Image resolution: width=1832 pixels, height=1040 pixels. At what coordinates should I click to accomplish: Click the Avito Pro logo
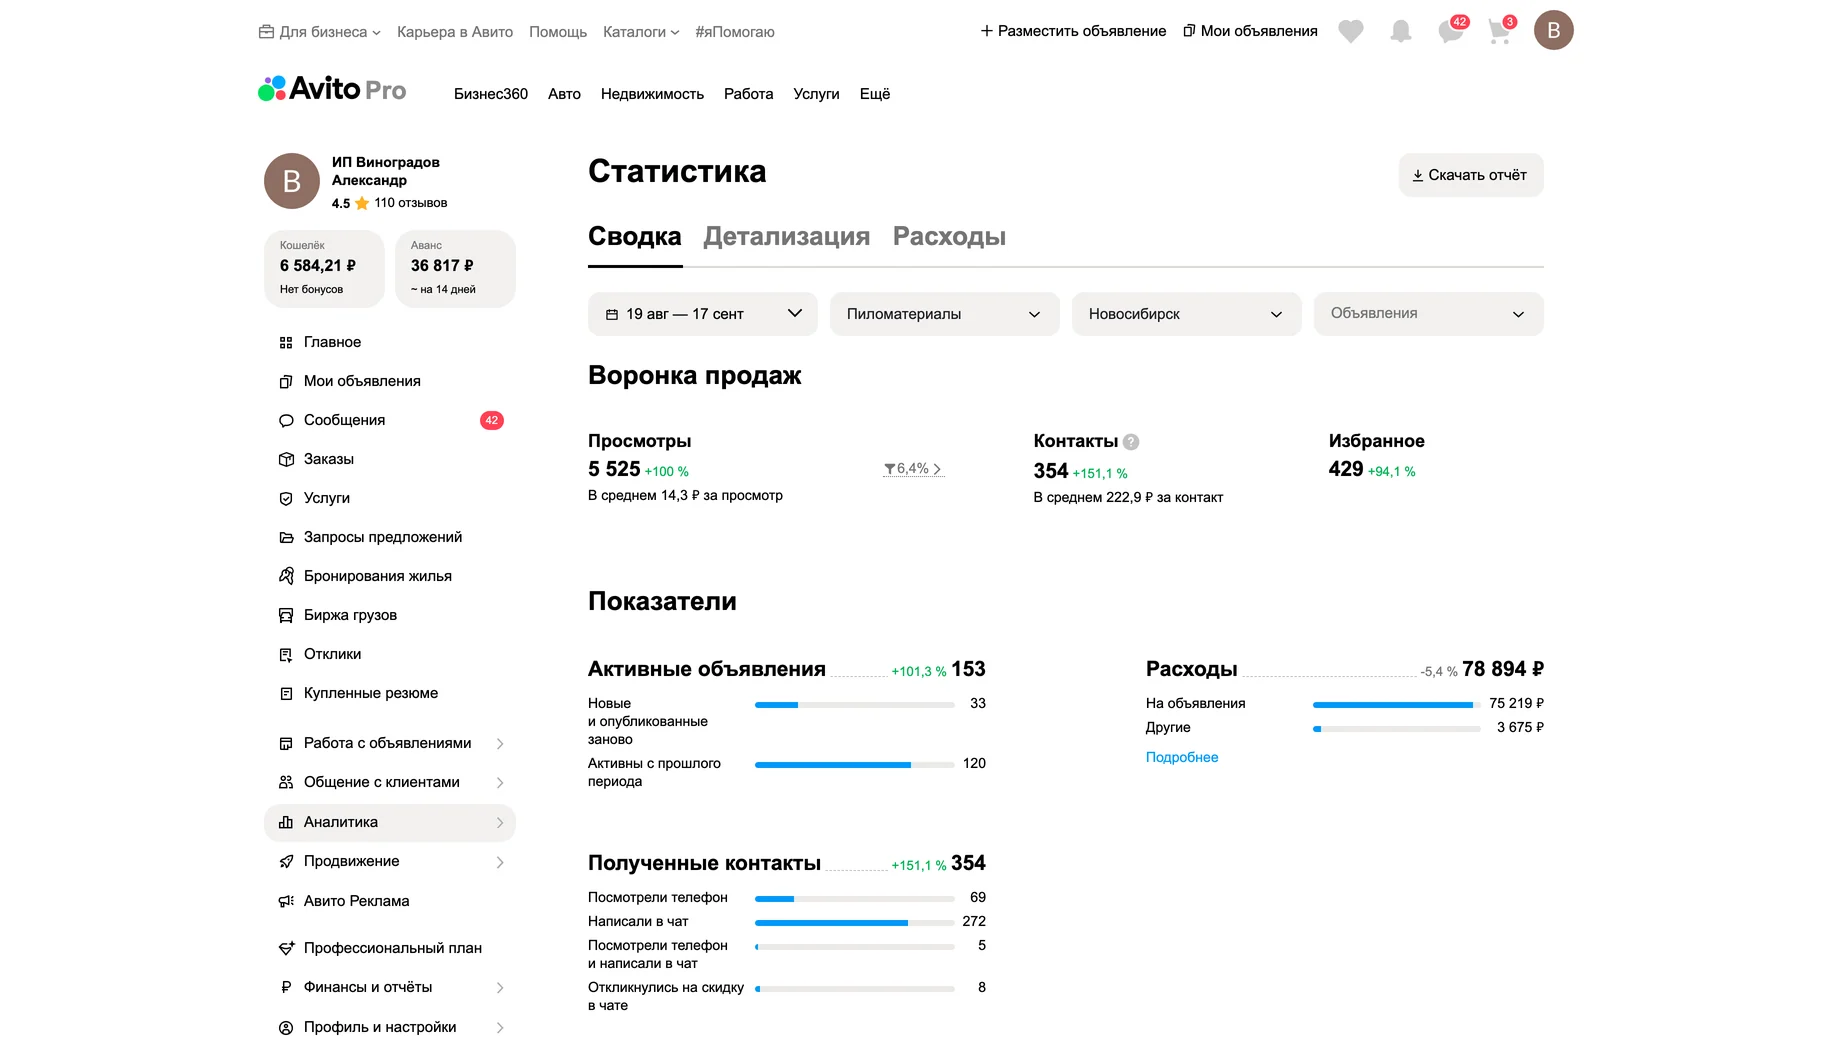[332, 89]
